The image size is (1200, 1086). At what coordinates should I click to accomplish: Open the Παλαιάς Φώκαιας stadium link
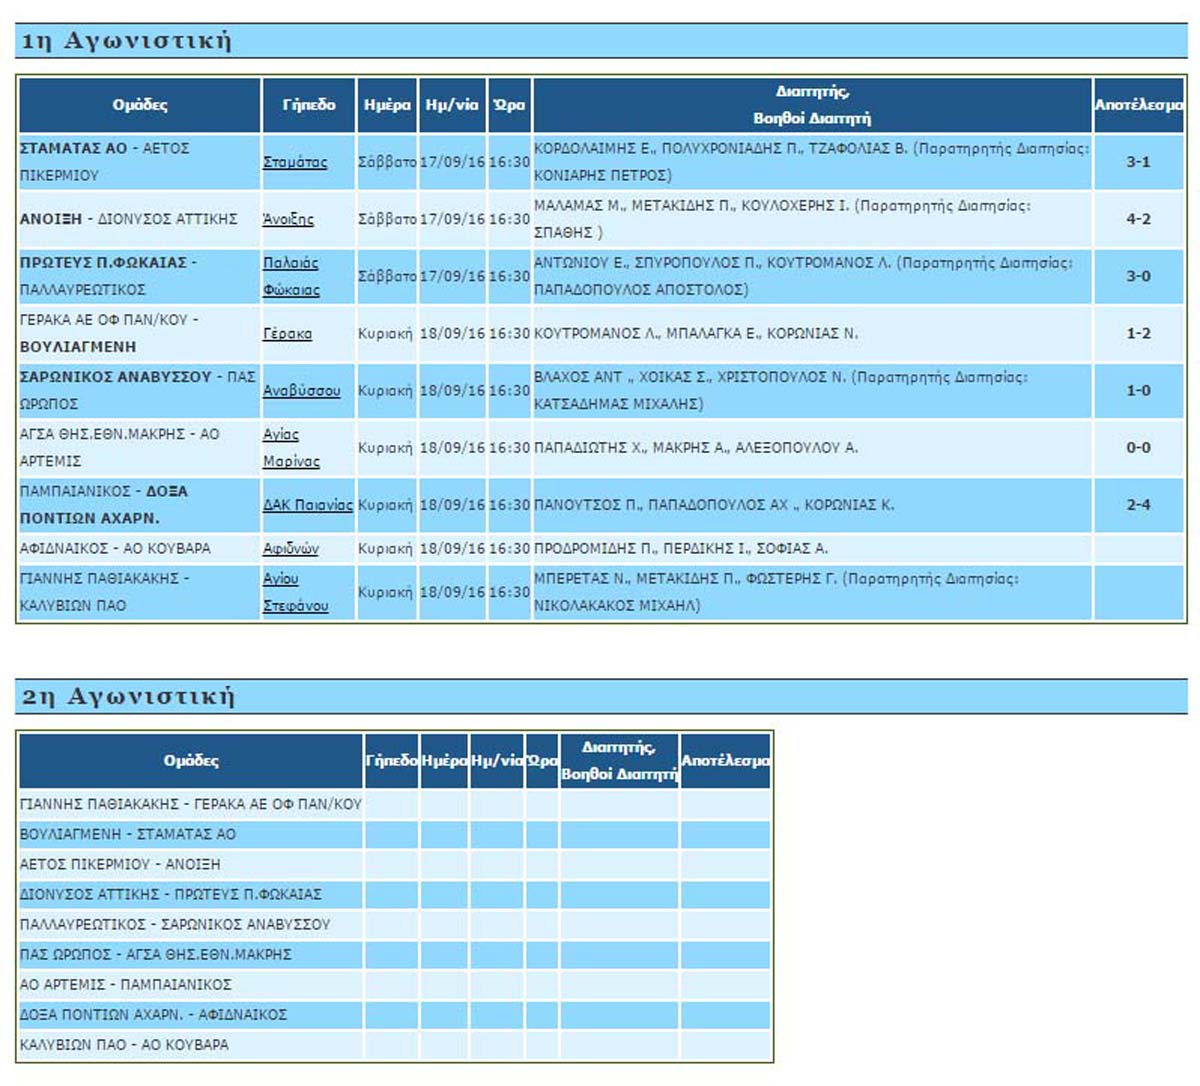pyautogui.click(x=291, y=276)
